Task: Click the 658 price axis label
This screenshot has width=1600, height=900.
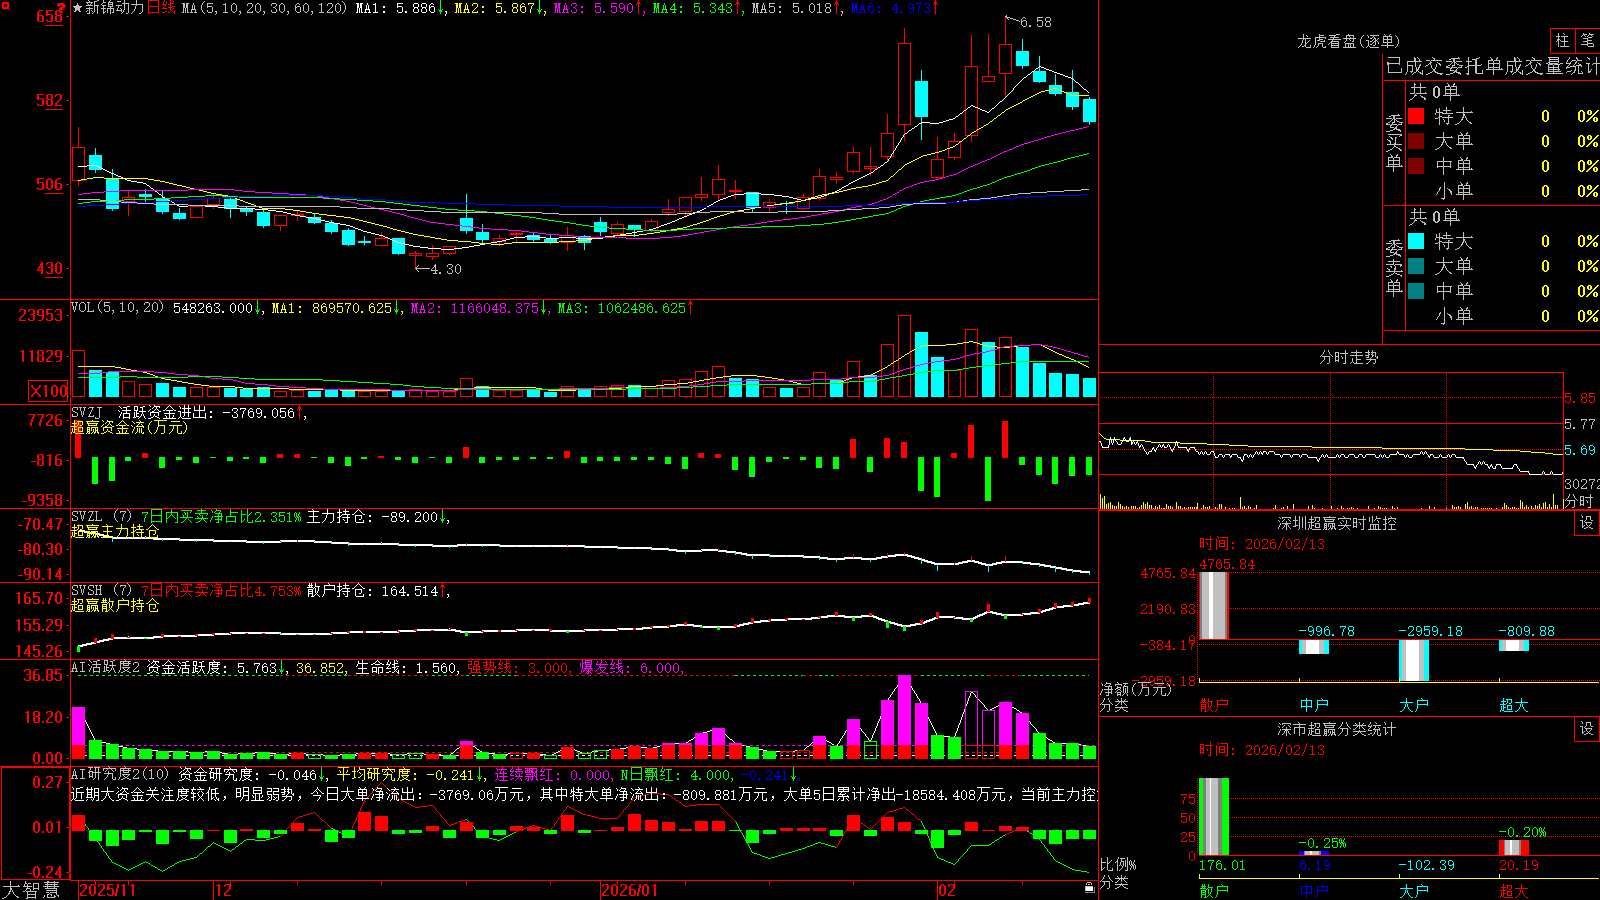Action: pos(50,17)
